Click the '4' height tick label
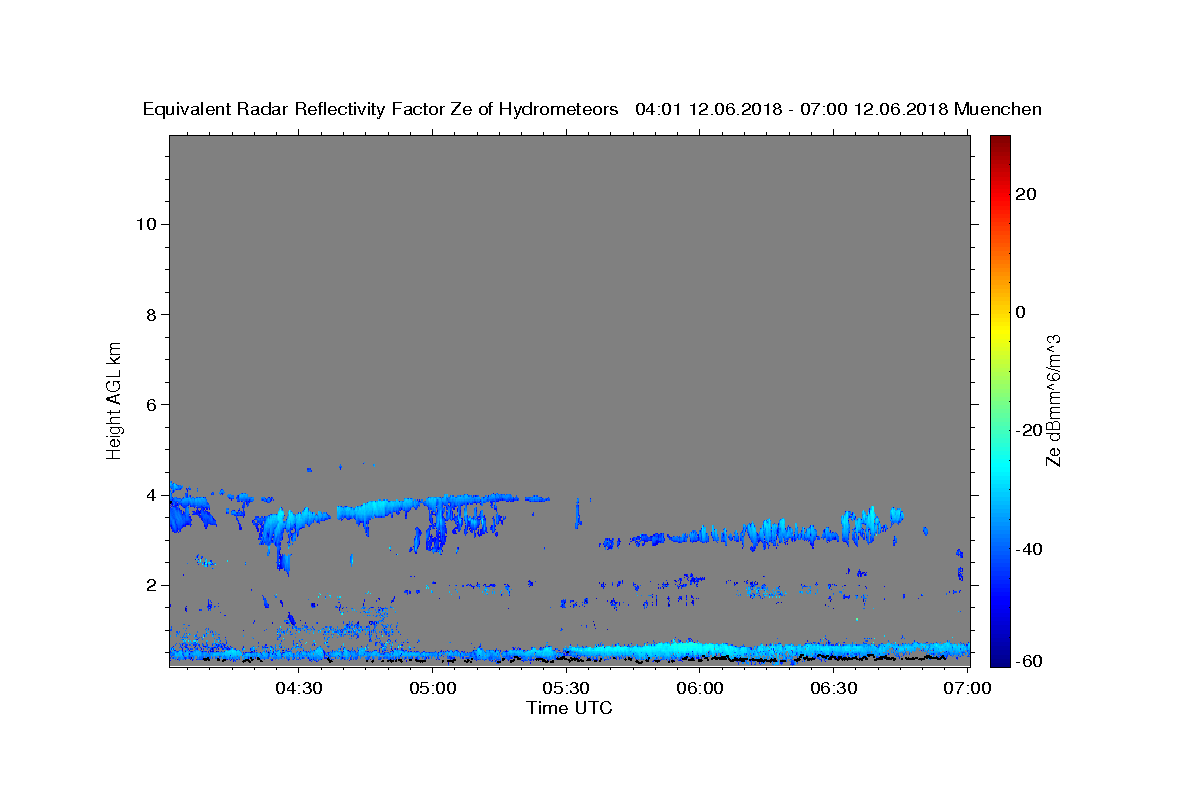 [151, 495]
